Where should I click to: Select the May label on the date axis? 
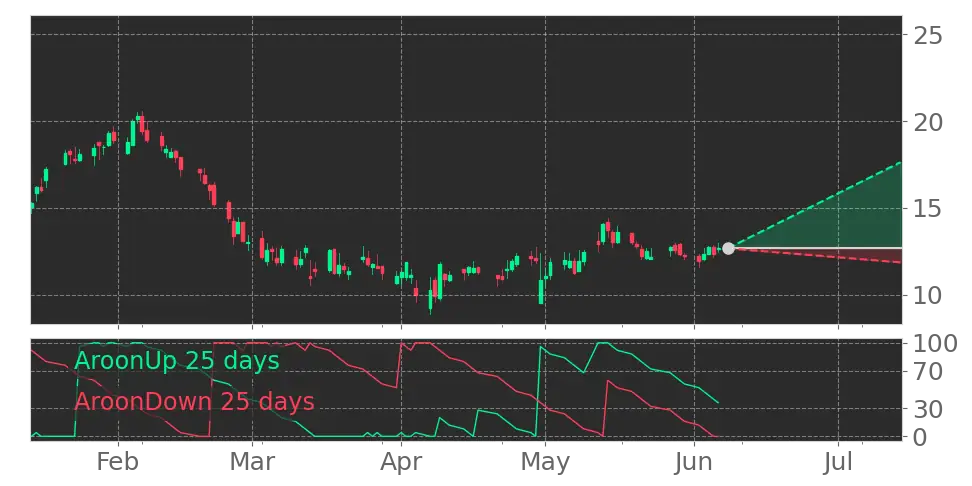[545, 462]
